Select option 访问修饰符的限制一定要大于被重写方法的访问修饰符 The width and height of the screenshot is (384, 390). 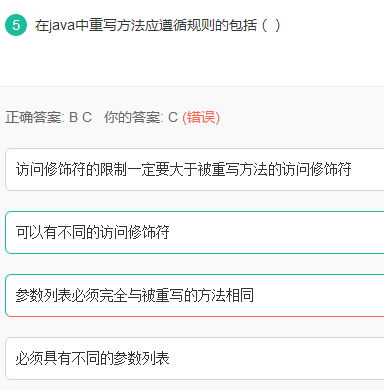point(195,169)
